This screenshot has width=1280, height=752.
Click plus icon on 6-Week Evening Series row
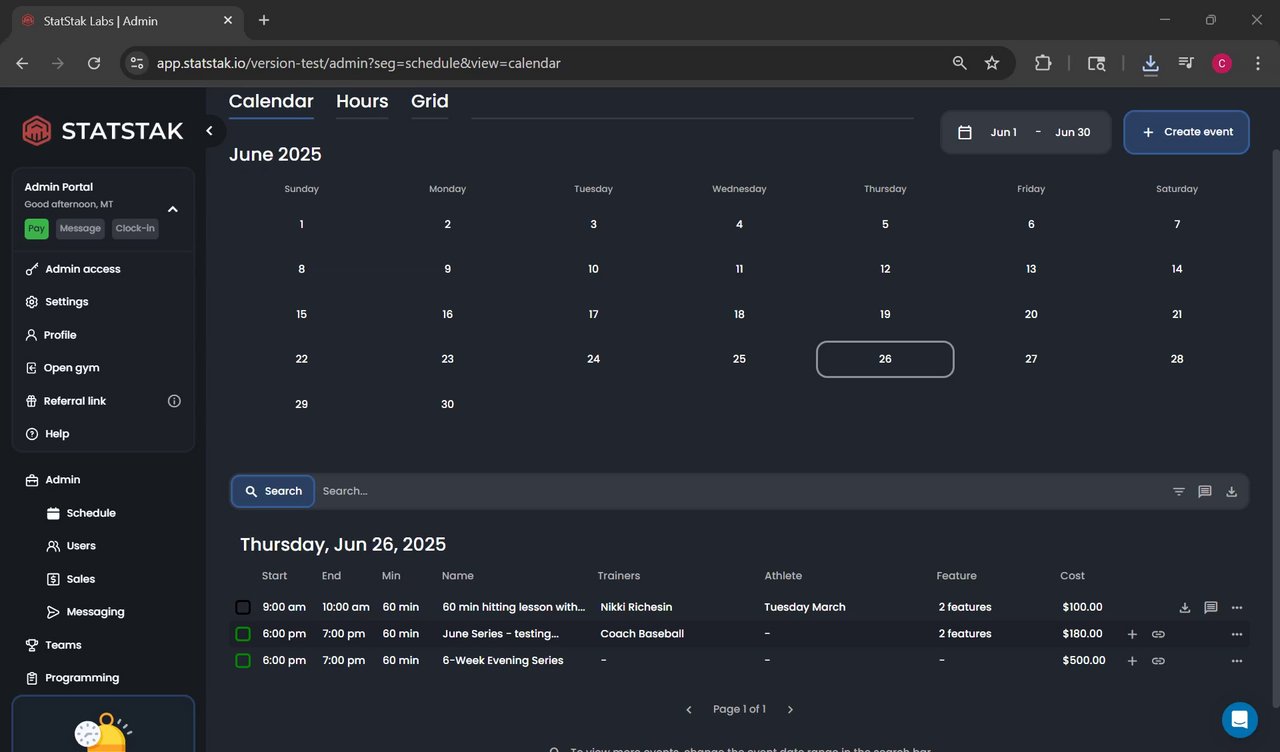[x=1132, y=661]
